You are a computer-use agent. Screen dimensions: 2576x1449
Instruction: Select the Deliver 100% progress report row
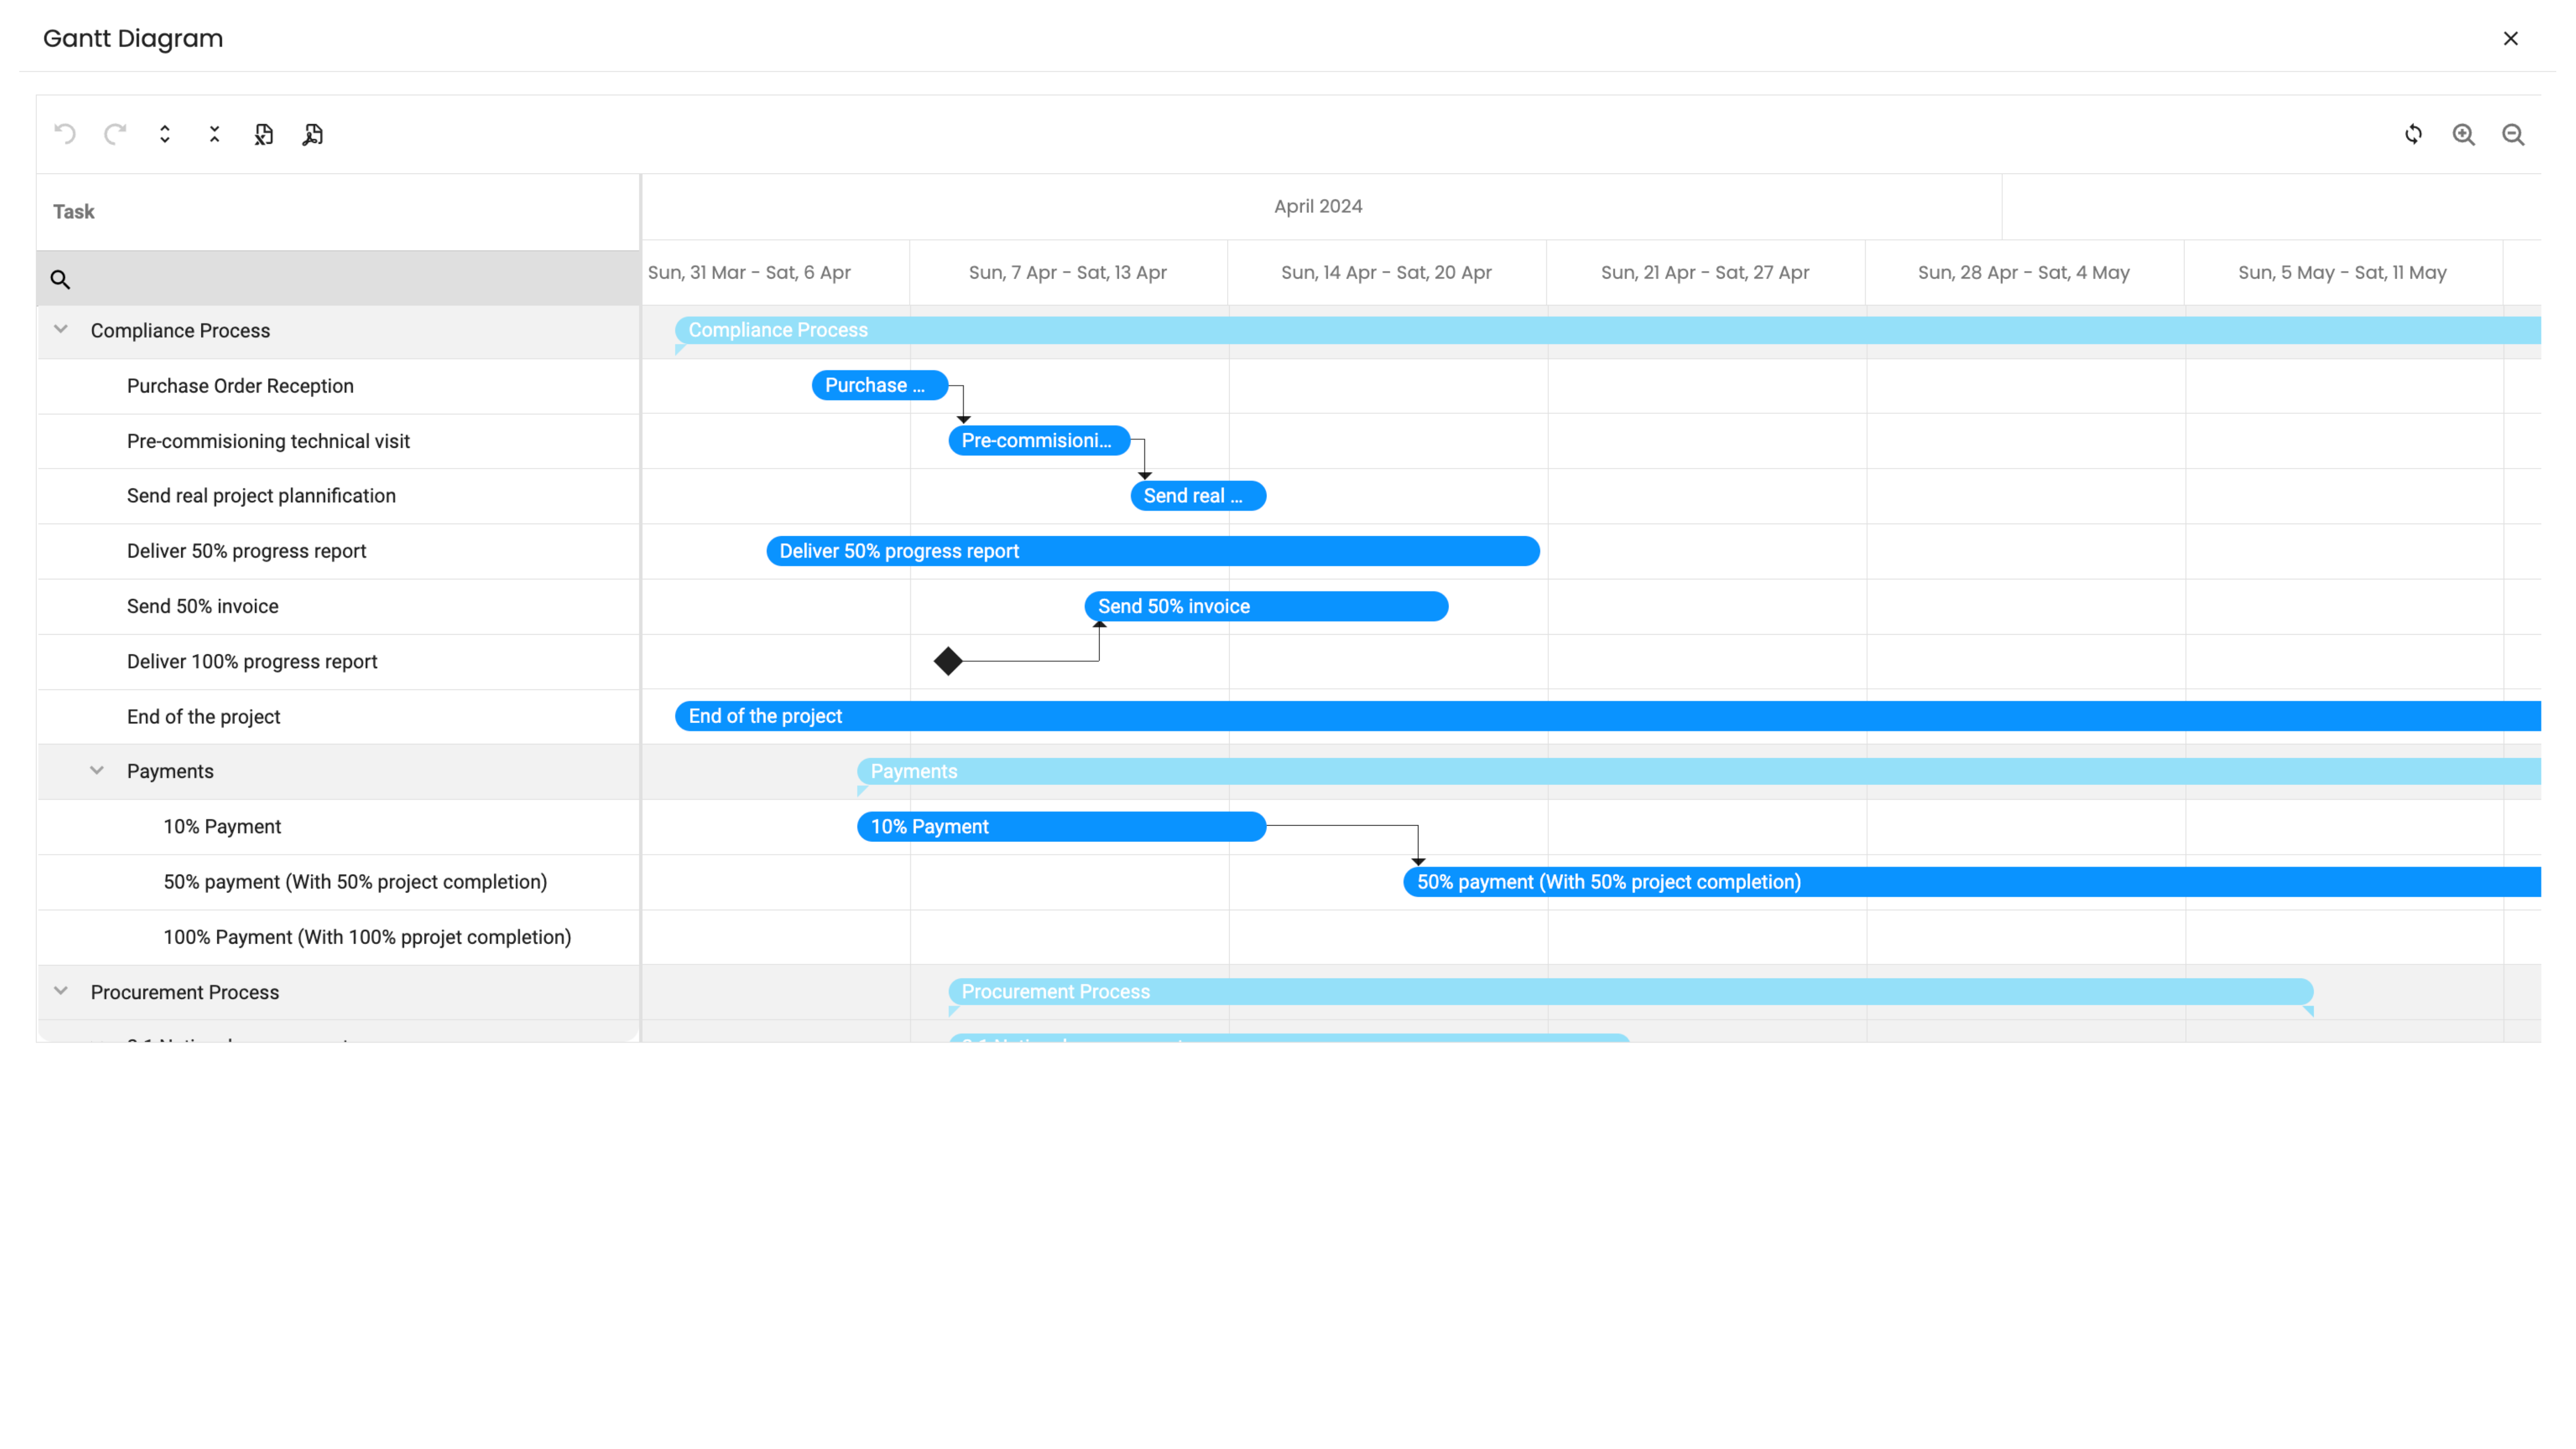(x=338, y=661)
